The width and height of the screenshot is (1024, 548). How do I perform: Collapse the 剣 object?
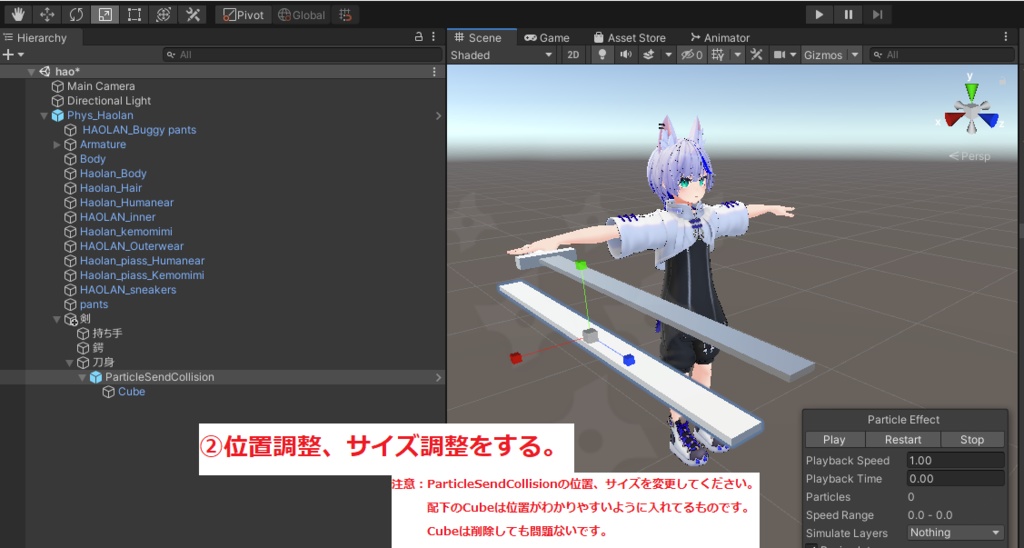coord(57,319)
